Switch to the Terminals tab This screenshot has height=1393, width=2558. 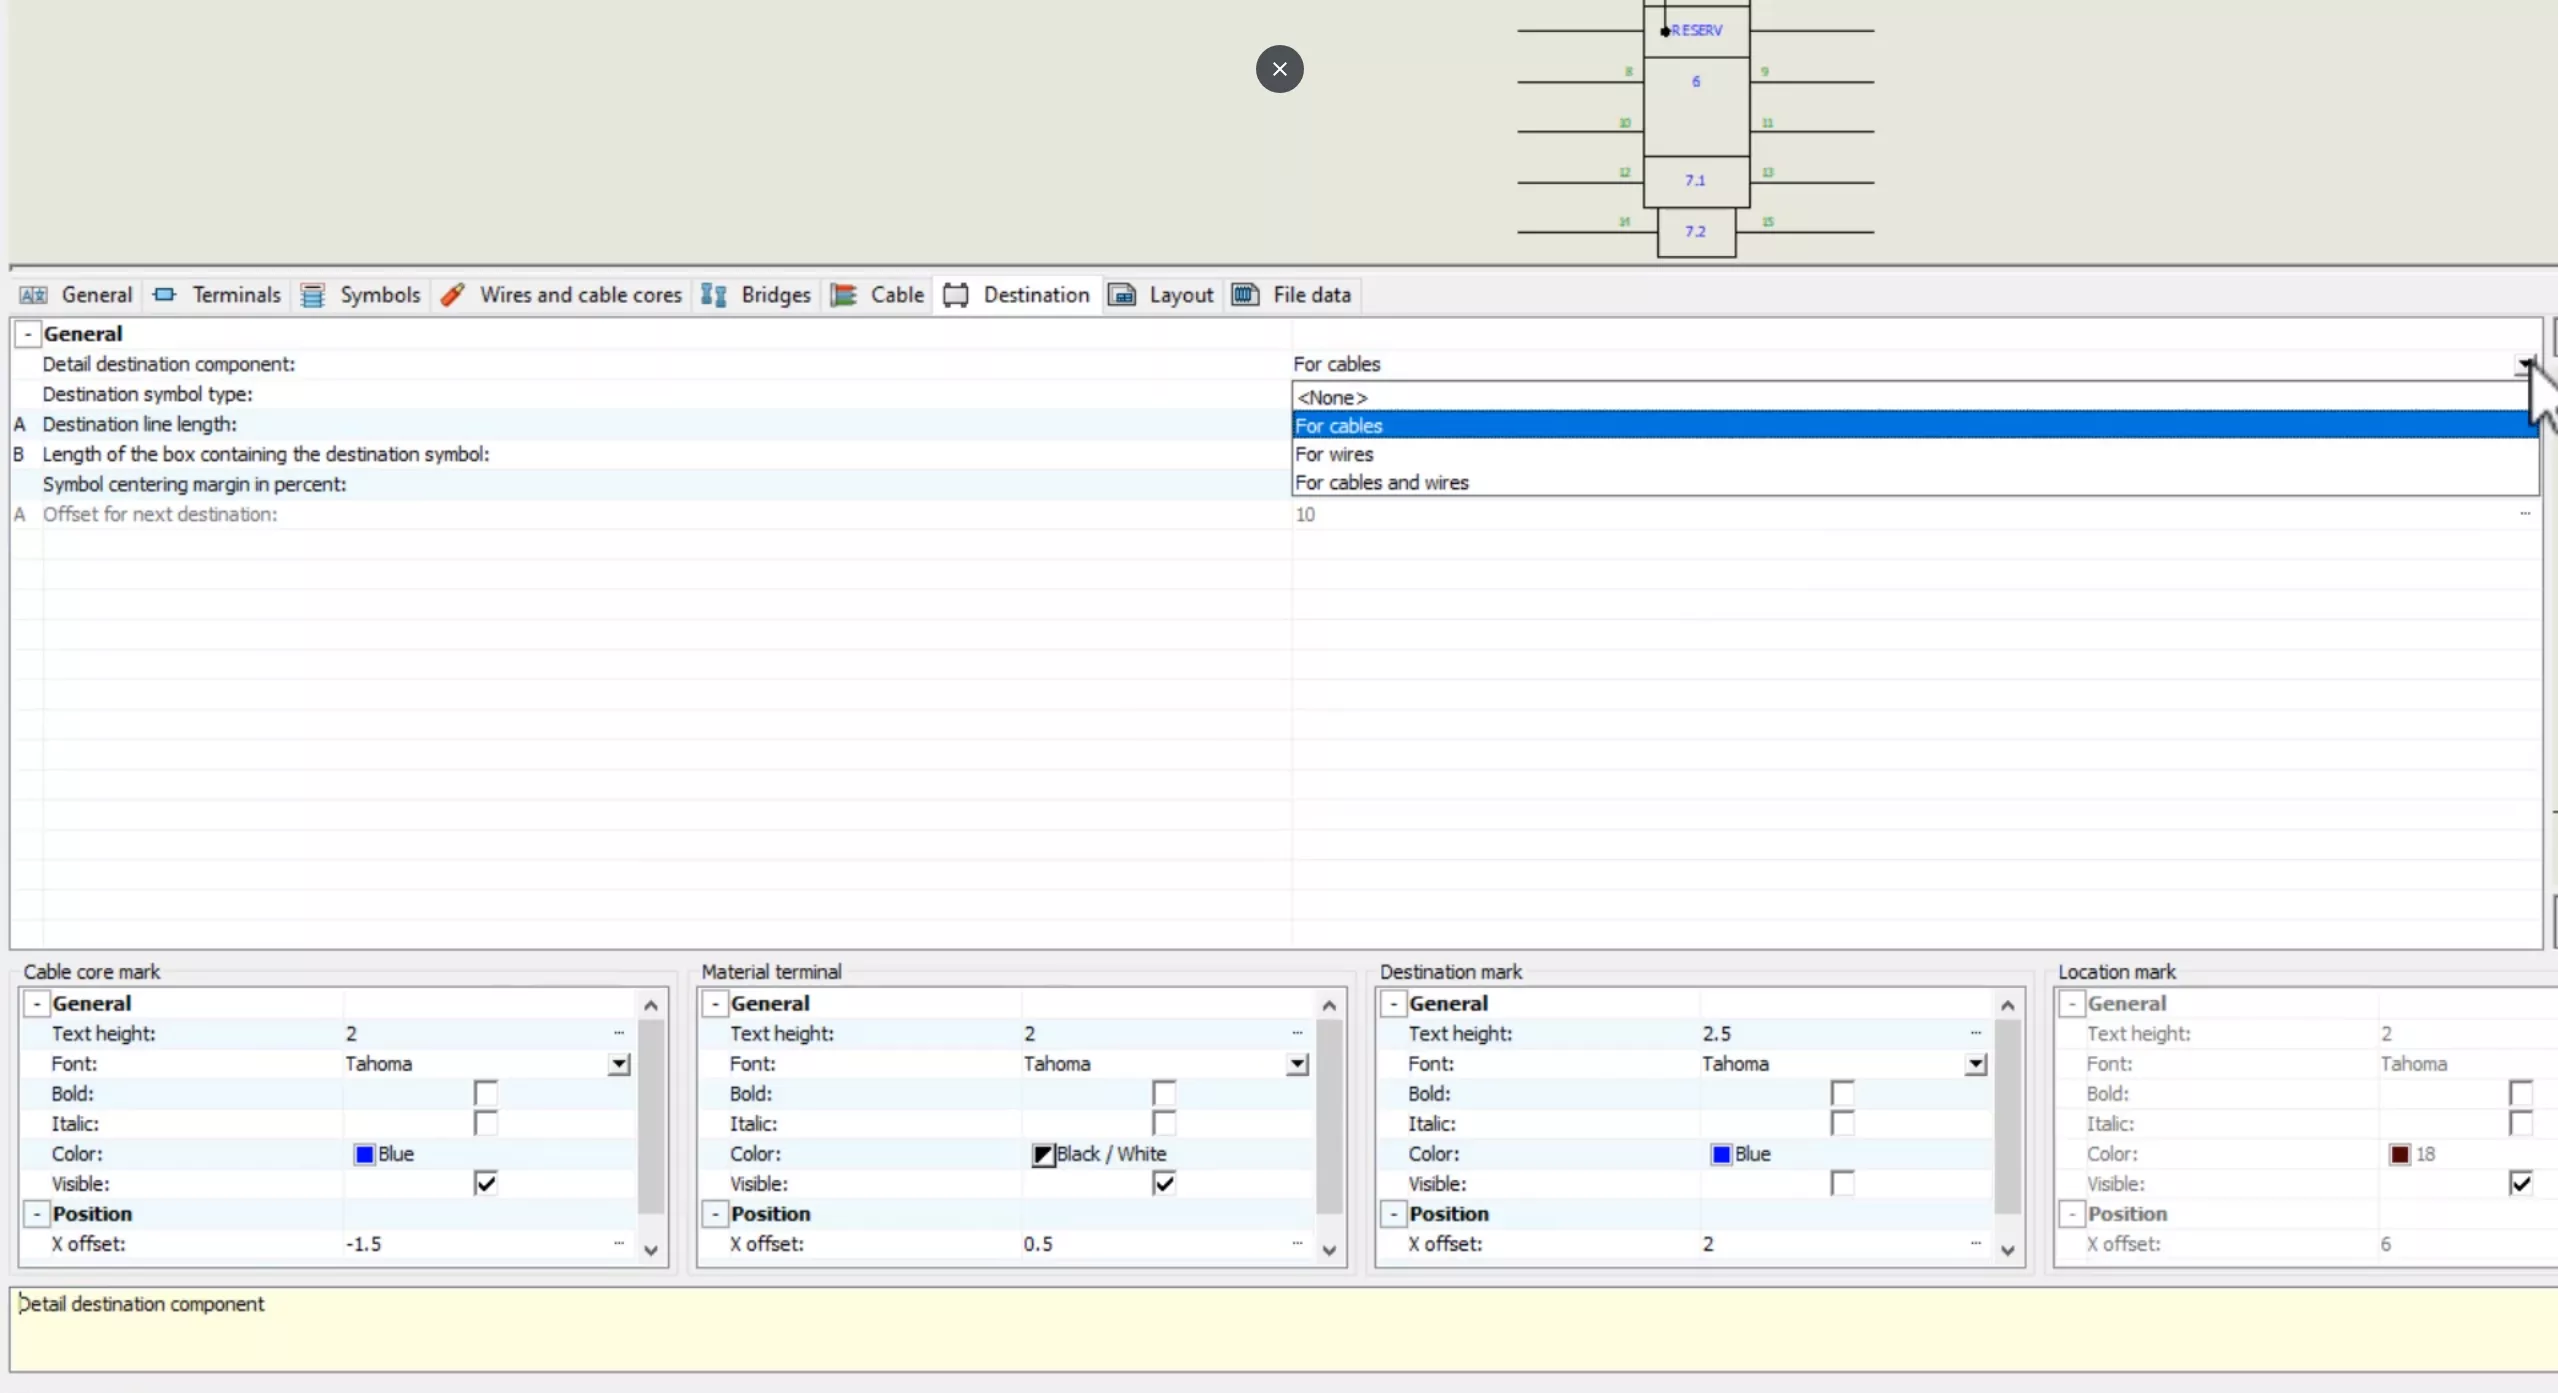[x=217, y=295]
